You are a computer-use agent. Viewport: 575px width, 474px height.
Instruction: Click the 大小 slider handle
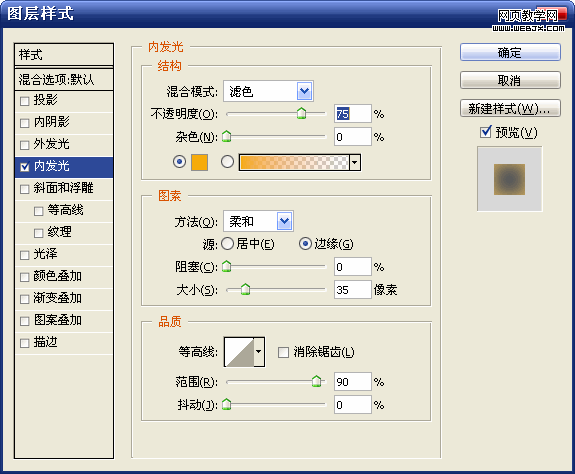click(245, 289)
